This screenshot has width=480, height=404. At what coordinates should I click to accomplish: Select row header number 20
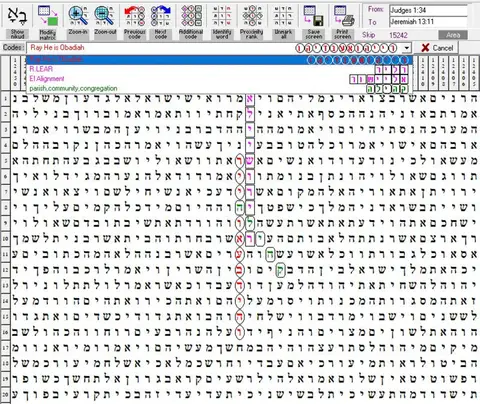(x=5, y=395)
